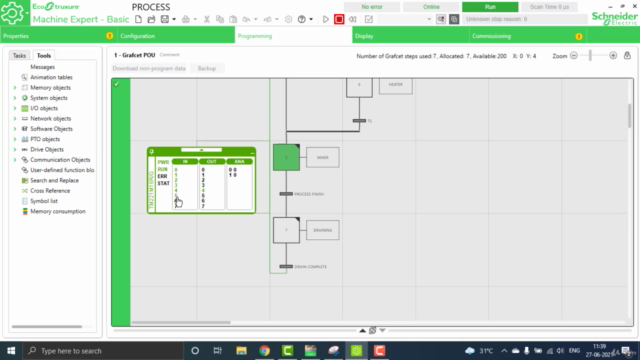
Task: Open Search and Replace tool
Action: [54, 180]
